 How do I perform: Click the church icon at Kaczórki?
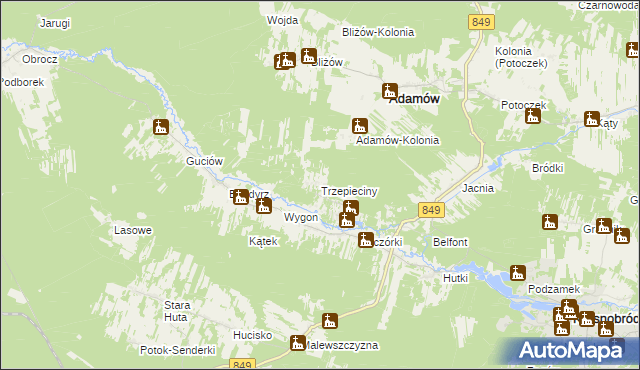coord(366,239)
